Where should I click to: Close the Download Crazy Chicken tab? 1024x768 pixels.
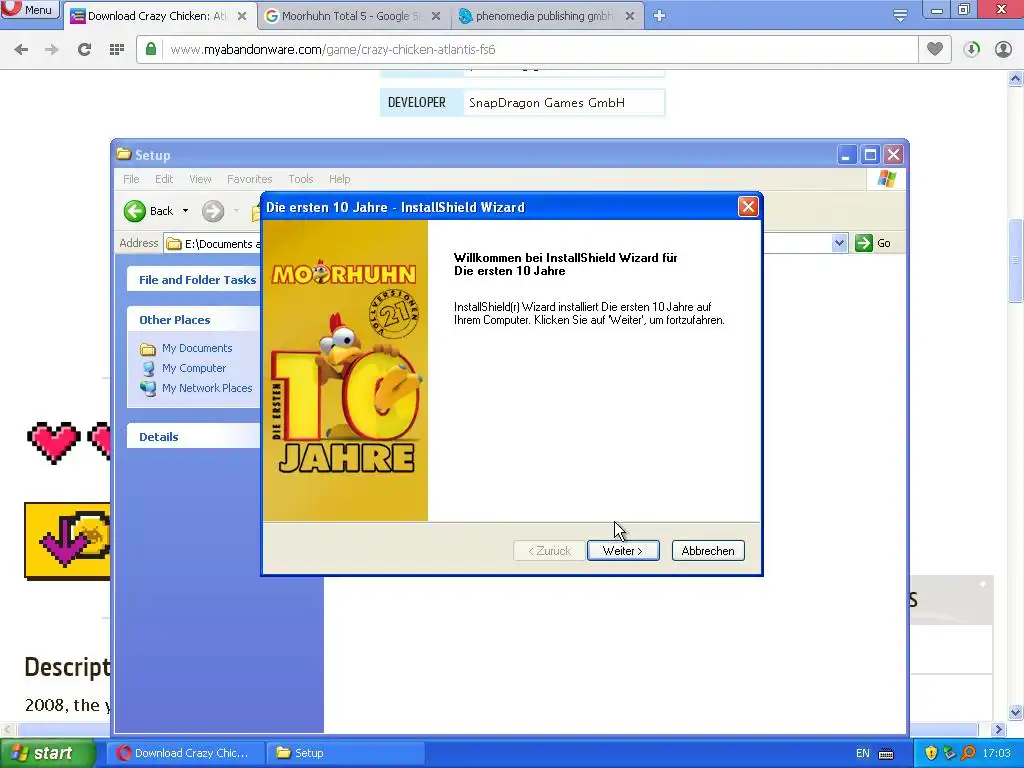[242, 16]
